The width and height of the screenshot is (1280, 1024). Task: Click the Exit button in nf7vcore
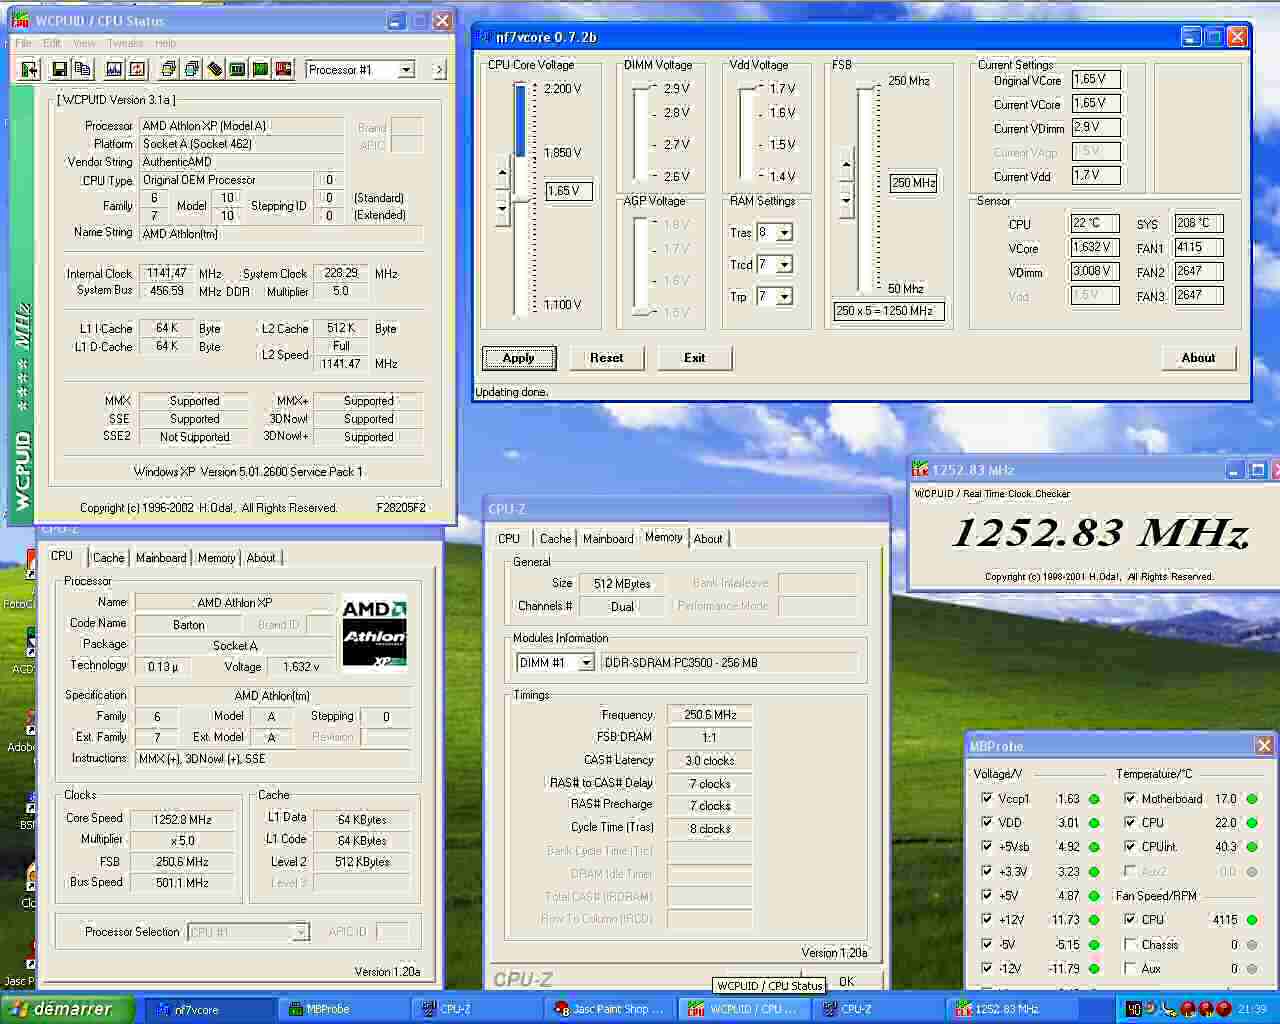coord(694,358)
